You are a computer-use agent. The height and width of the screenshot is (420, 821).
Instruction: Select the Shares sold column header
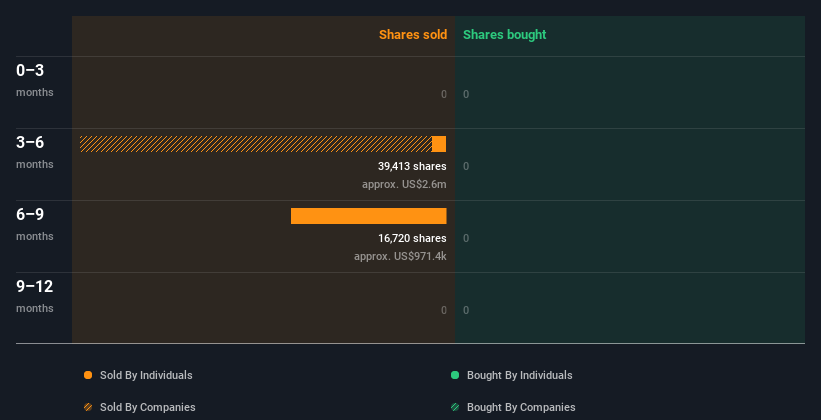point(412,35)
